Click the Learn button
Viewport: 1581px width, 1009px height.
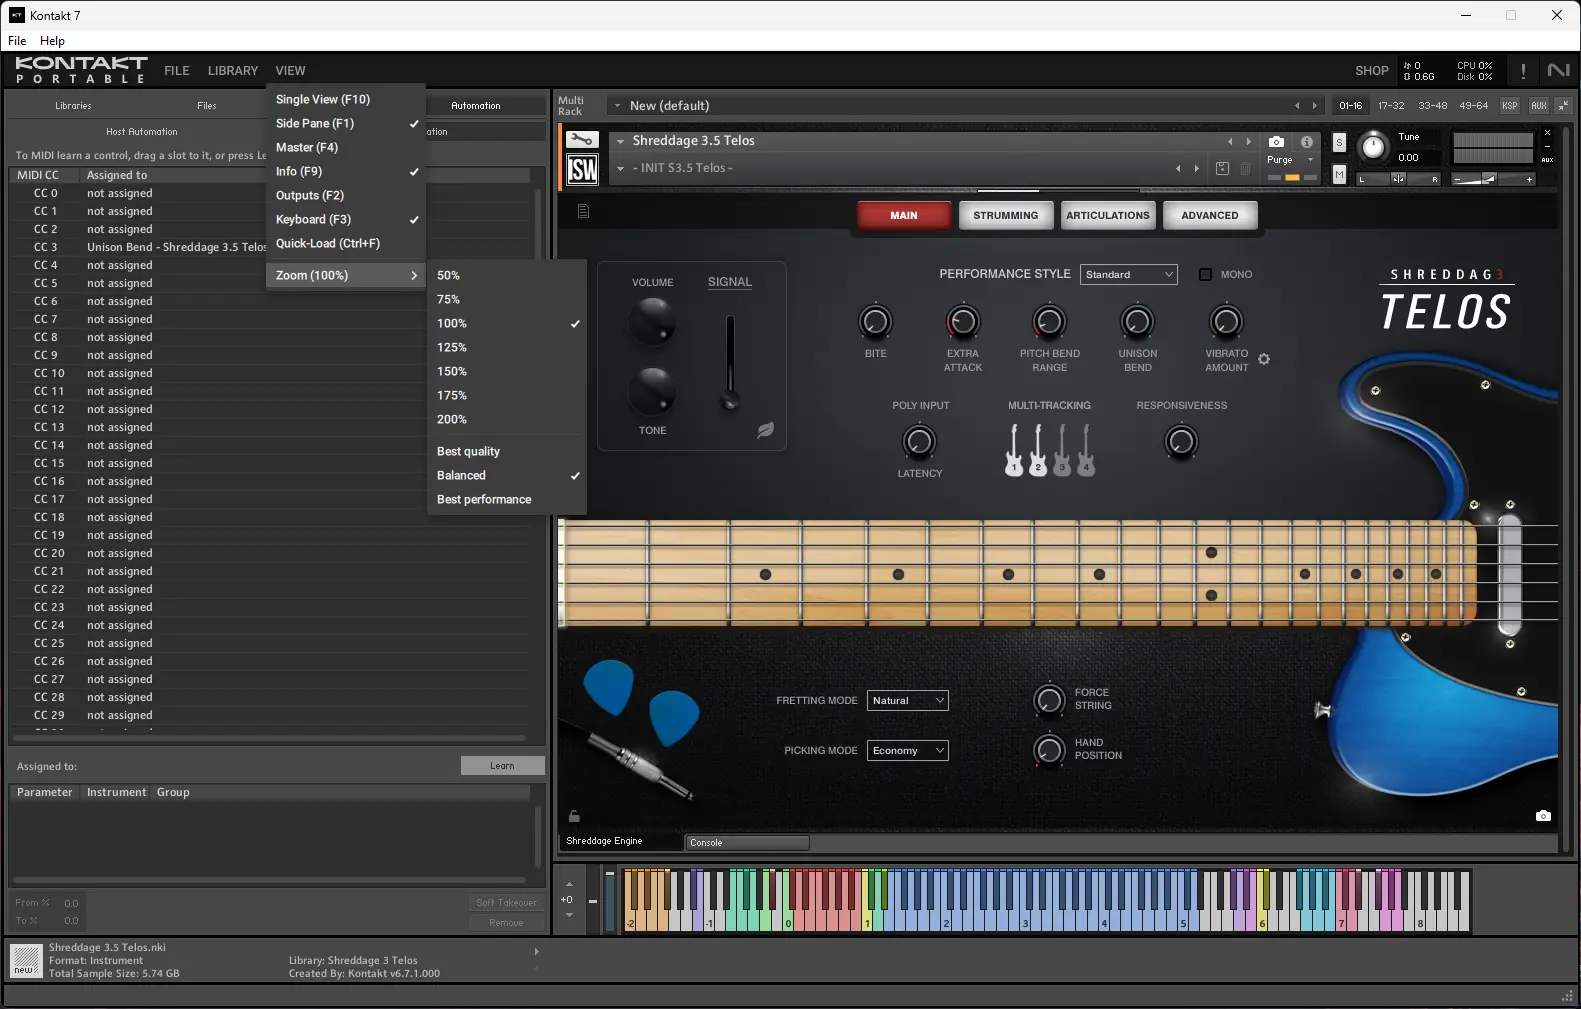point(502,766)
